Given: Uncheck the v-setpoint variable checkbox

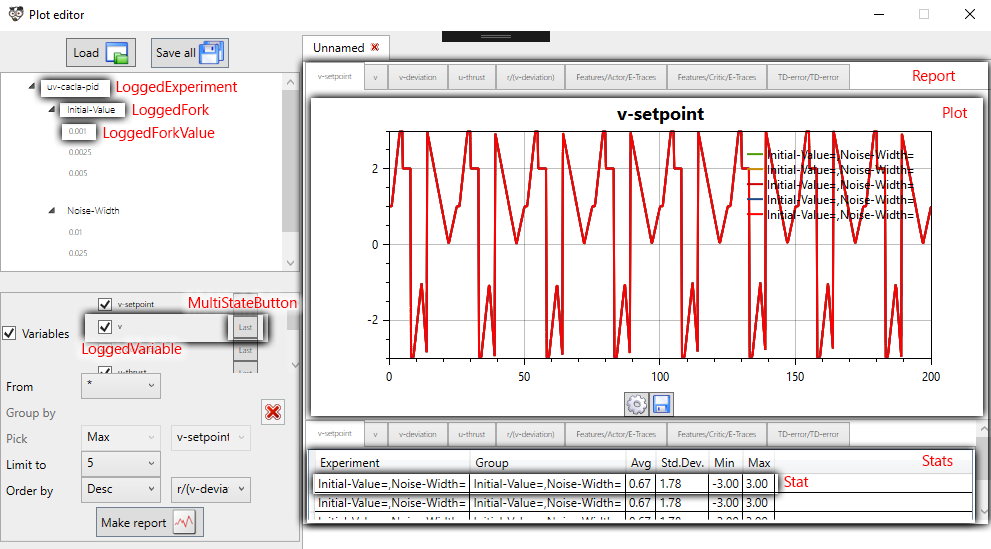Looking at the screenshot, I should (105, 305).
